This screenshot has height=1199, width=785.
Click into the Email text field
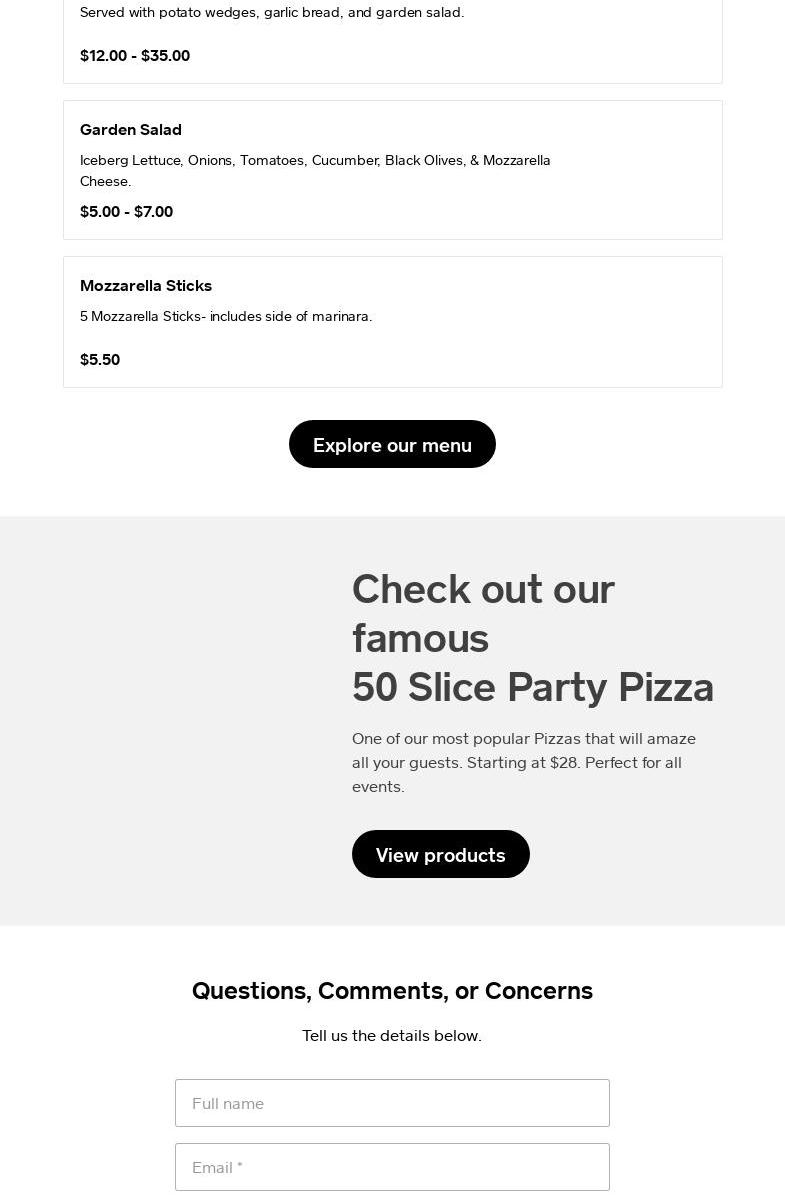(392, 1167)
